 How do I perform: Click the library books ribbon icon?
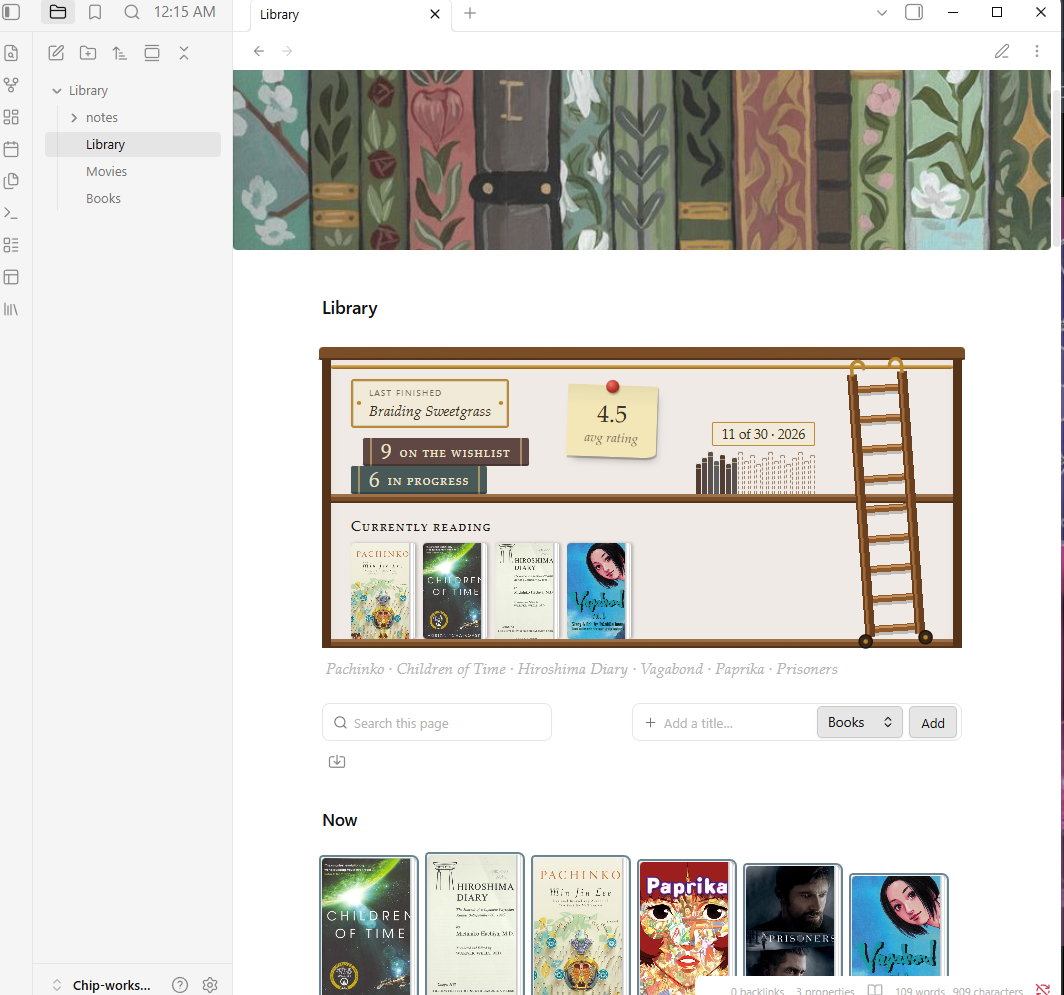coord(11,309)
